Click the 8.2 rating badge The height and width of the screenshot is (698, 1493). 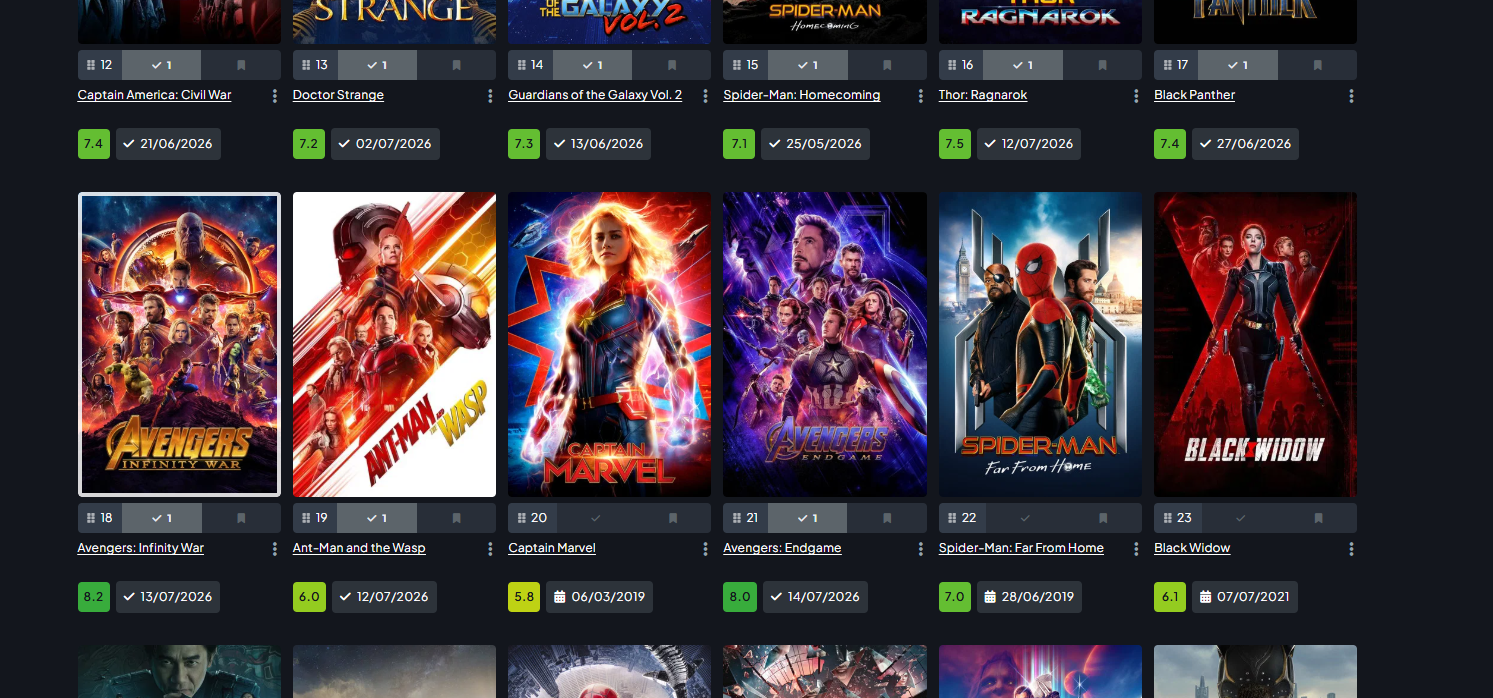point(94,597)
